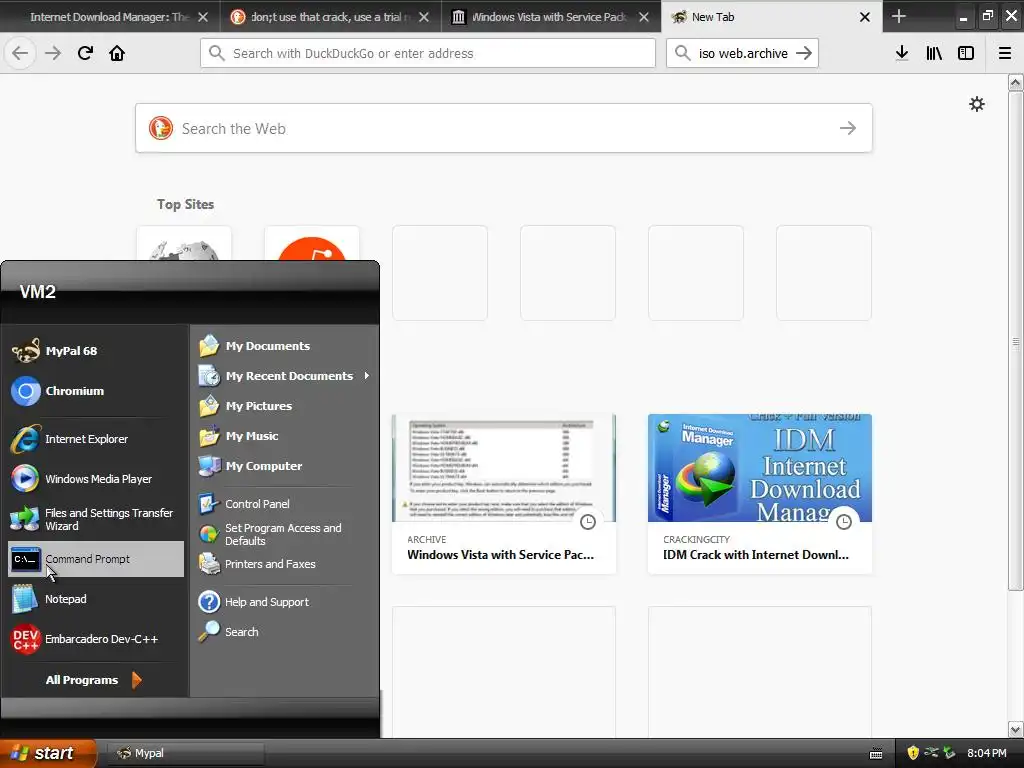Open MyPal 68 from Start menu
The height and width of the screenshot is (768, 1024).
95,351
